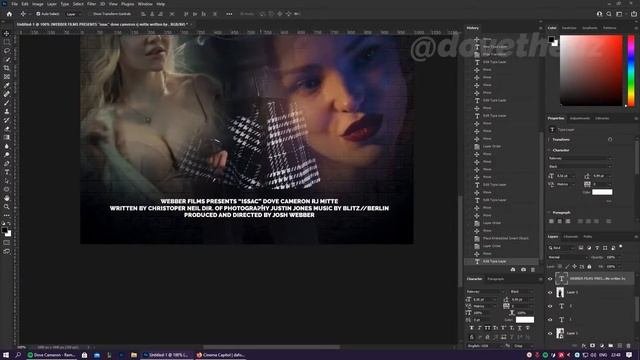Select the Clone Stamp tool

click(7, 111)
